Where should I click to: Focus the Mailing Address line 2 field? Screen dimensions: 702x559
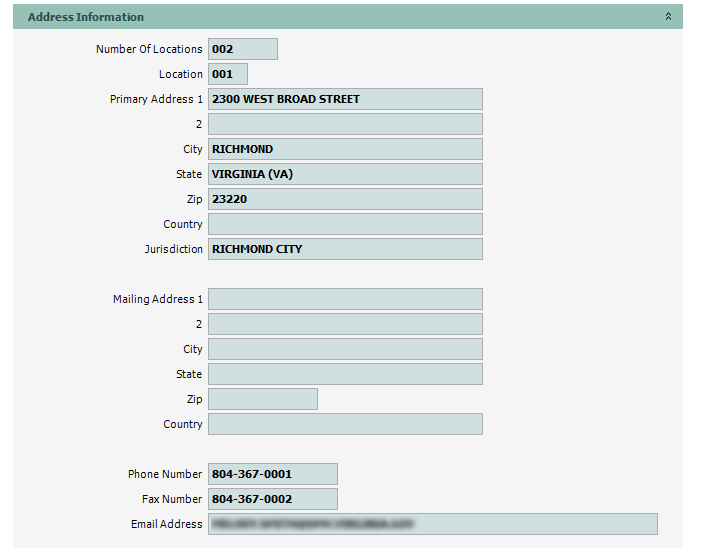point(345,324)
